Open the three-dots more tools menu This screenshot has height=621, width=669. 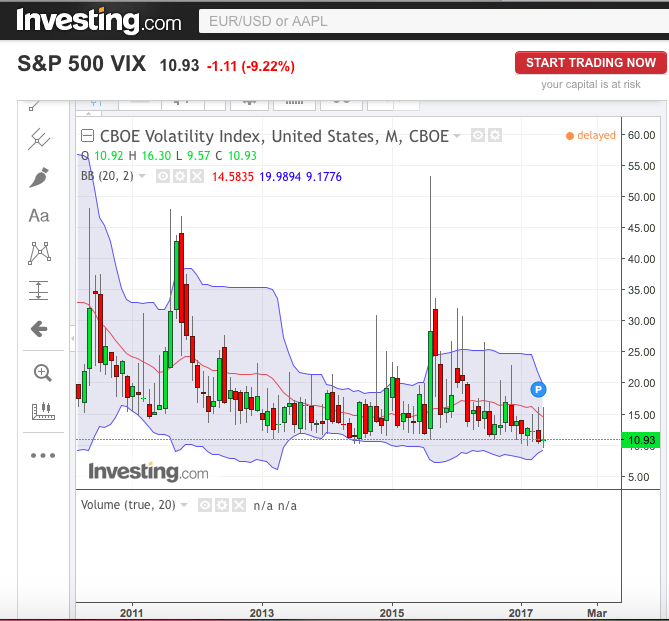(43, 455)
